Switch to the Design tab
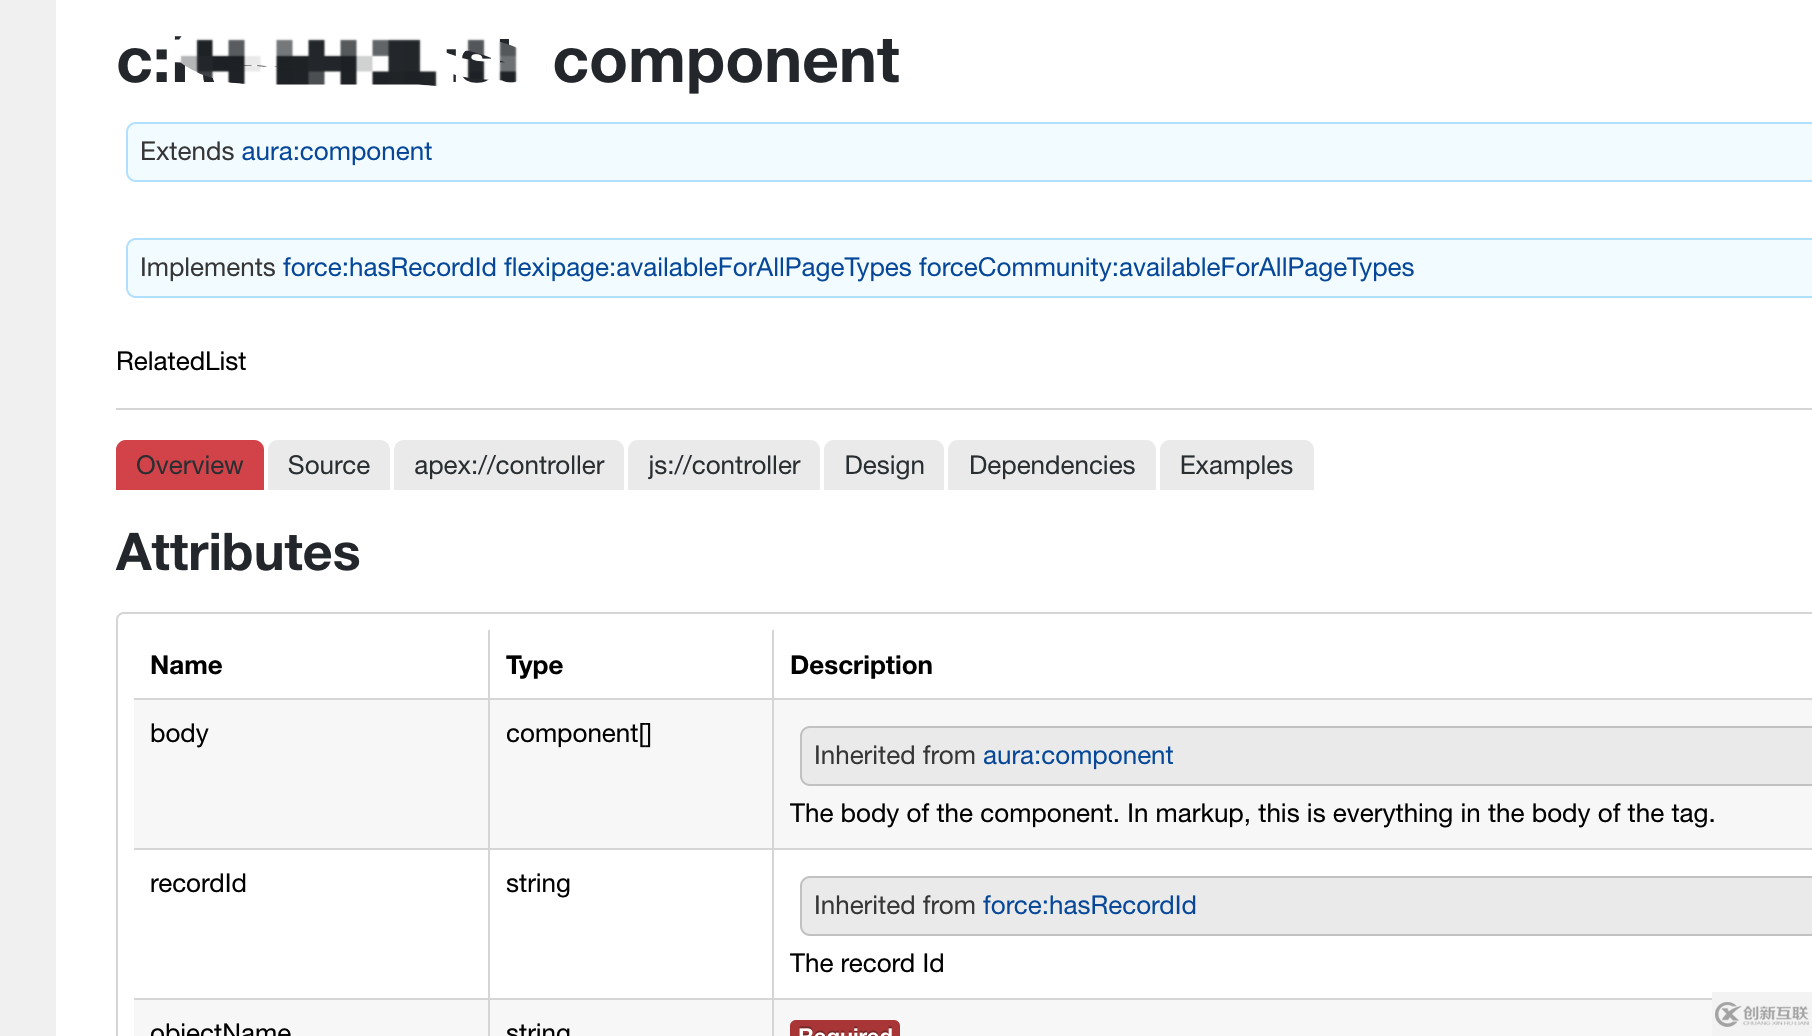The image size is (1812, 1036). tap(884, 465)
